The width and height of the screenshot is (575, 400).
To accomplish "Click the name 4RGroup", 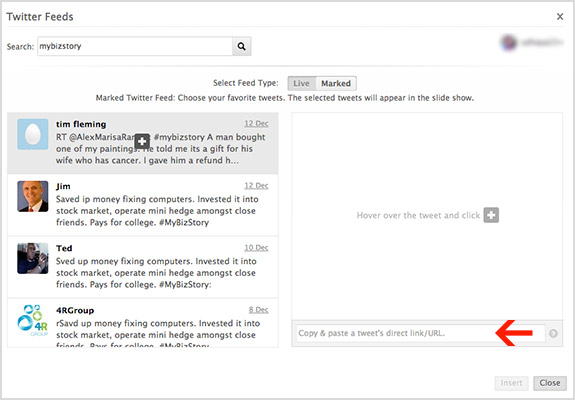I will click(x=75, y=311).
